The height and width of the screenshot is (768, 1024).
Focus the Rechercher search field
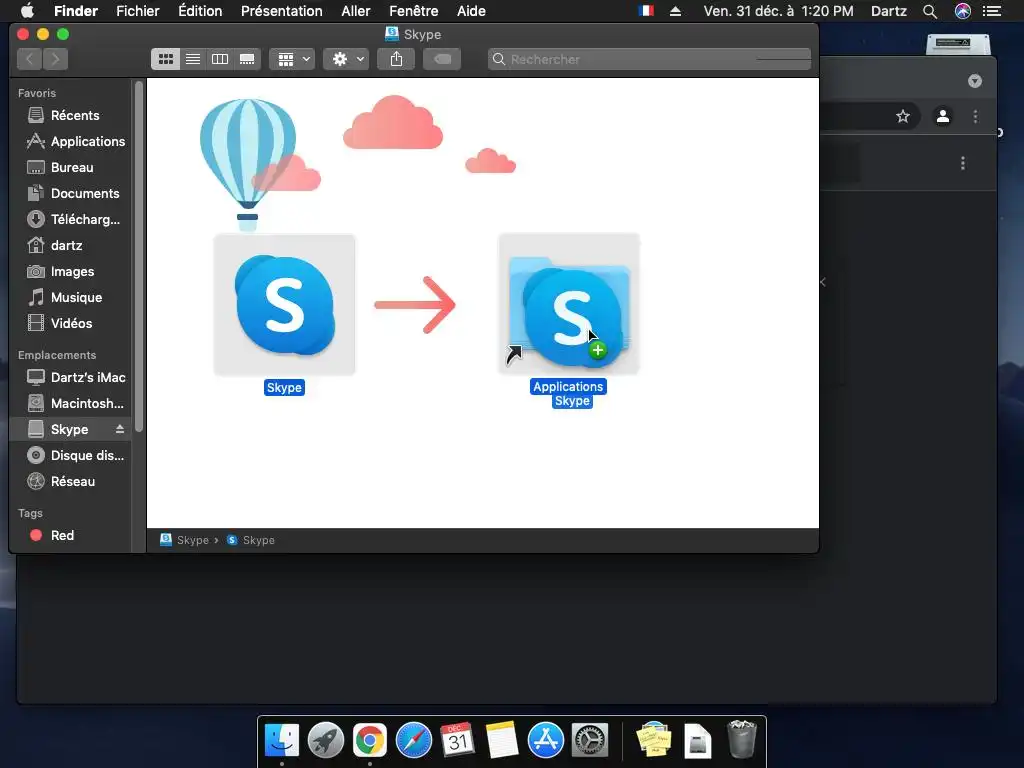pyautogui.click(x=649, y=59)
